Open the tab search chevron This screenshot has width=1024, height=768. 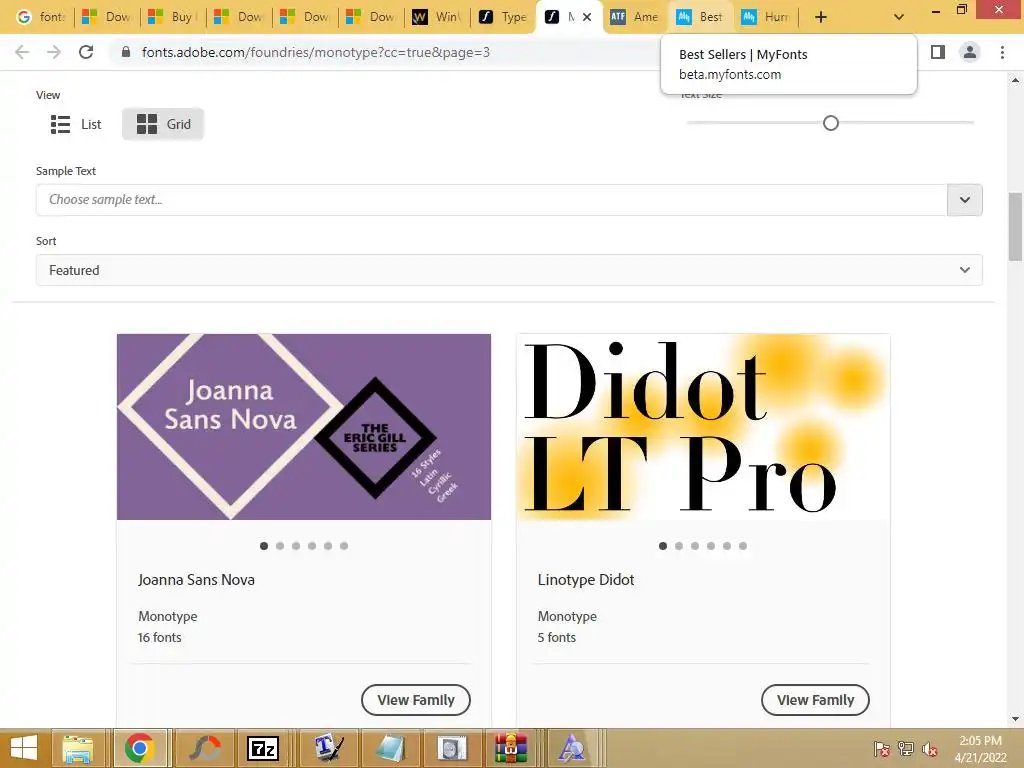coord(899,17)
